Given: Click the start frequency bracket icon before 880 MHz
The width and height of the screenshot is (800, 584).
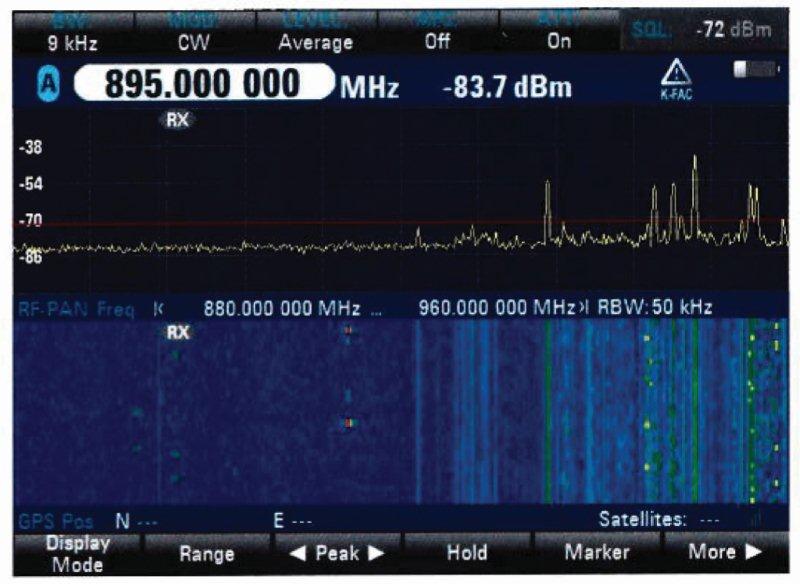Looking at the screenshot, I should point(158,307).
